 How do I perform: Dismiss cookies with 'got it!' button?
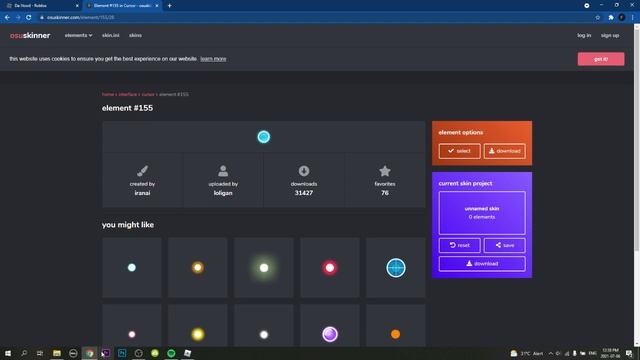tap(601, 59)
